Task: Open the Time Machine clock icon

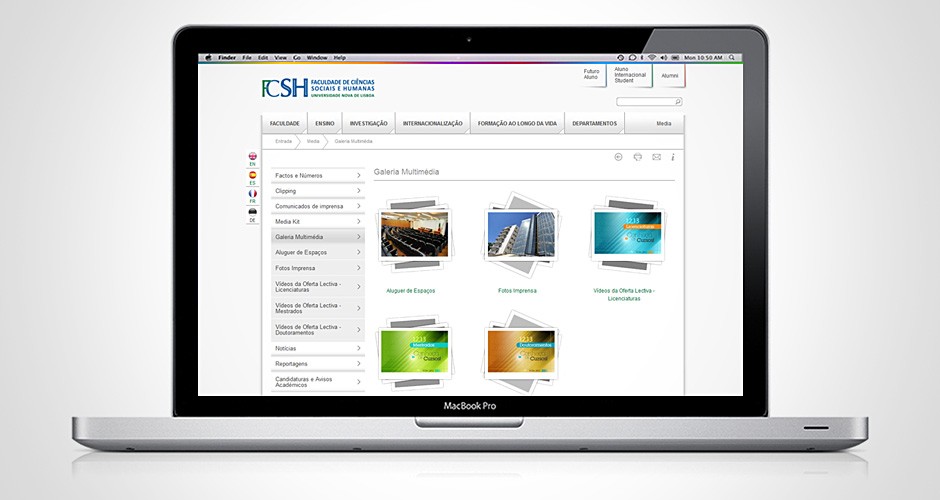Action: coord(620,58)
